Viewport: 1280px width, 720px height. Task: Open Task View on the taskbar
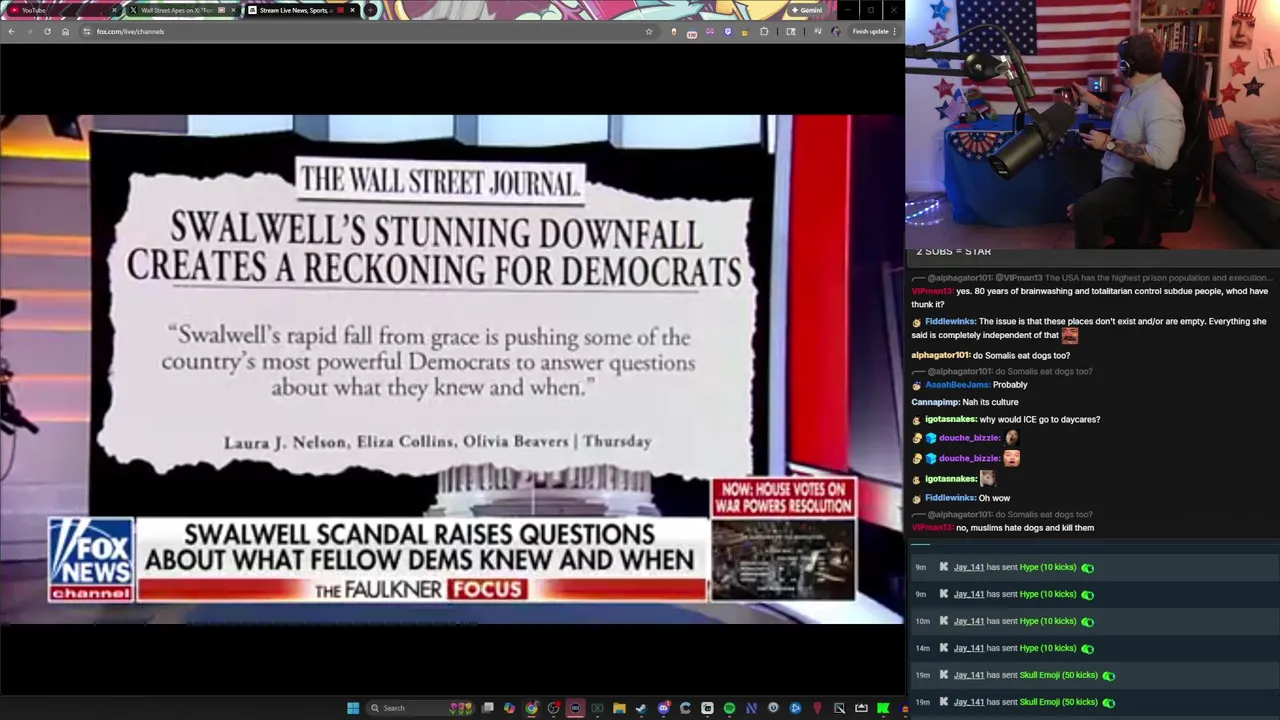point(487,708)
